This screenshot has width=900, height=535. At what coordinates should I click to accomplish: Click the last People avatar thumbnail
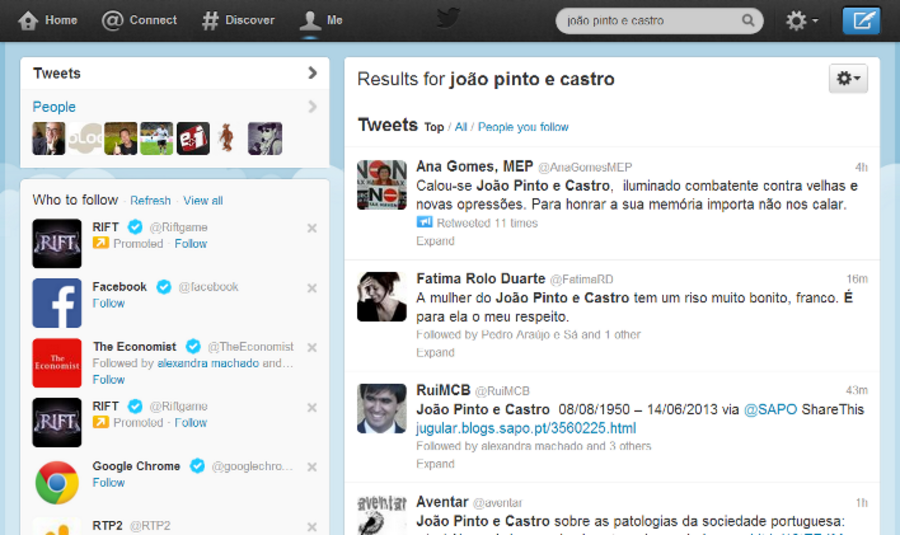click(x=265, y=138)
